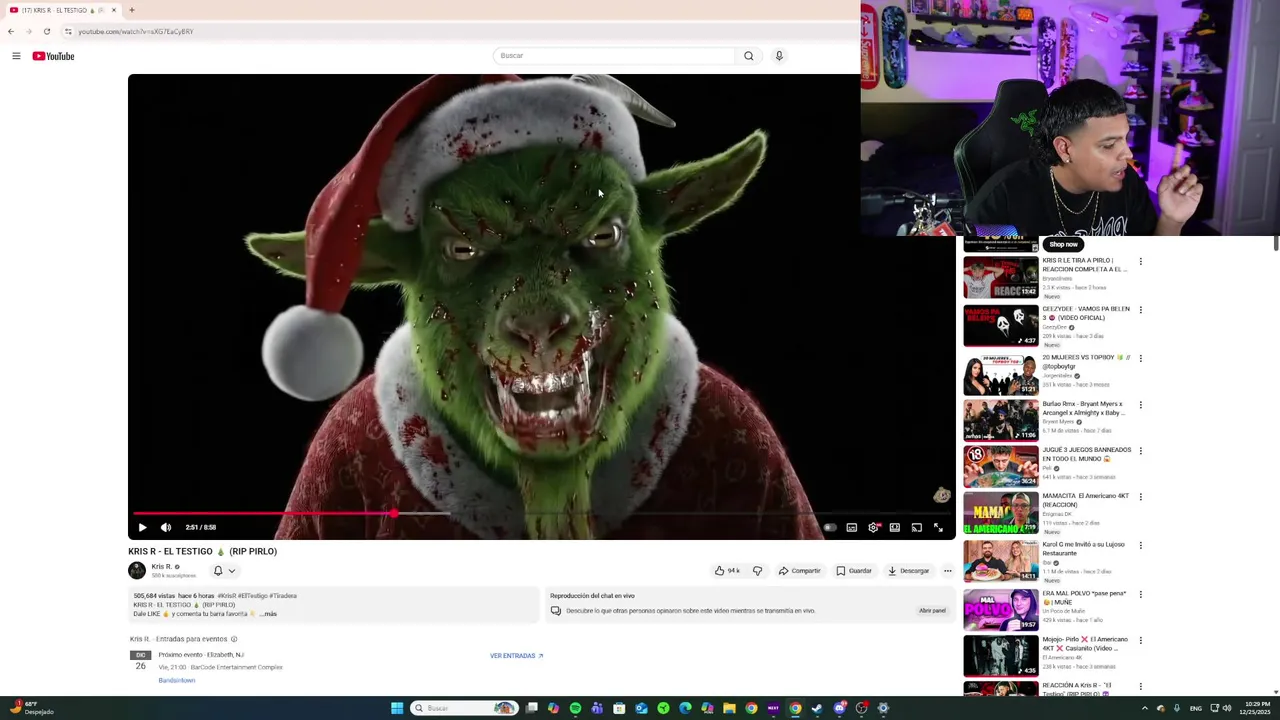Image resolution: width=1280 pixels, height=720 pixels.
Task: Open options menu for Karol G me Invitó
Action: (1140, 546)
